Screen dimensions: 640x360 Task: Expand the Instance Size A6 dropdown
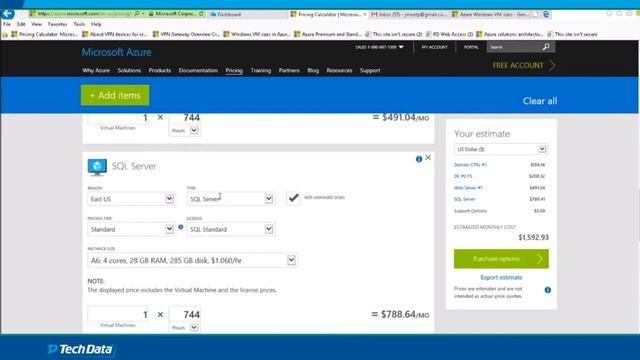192,260
